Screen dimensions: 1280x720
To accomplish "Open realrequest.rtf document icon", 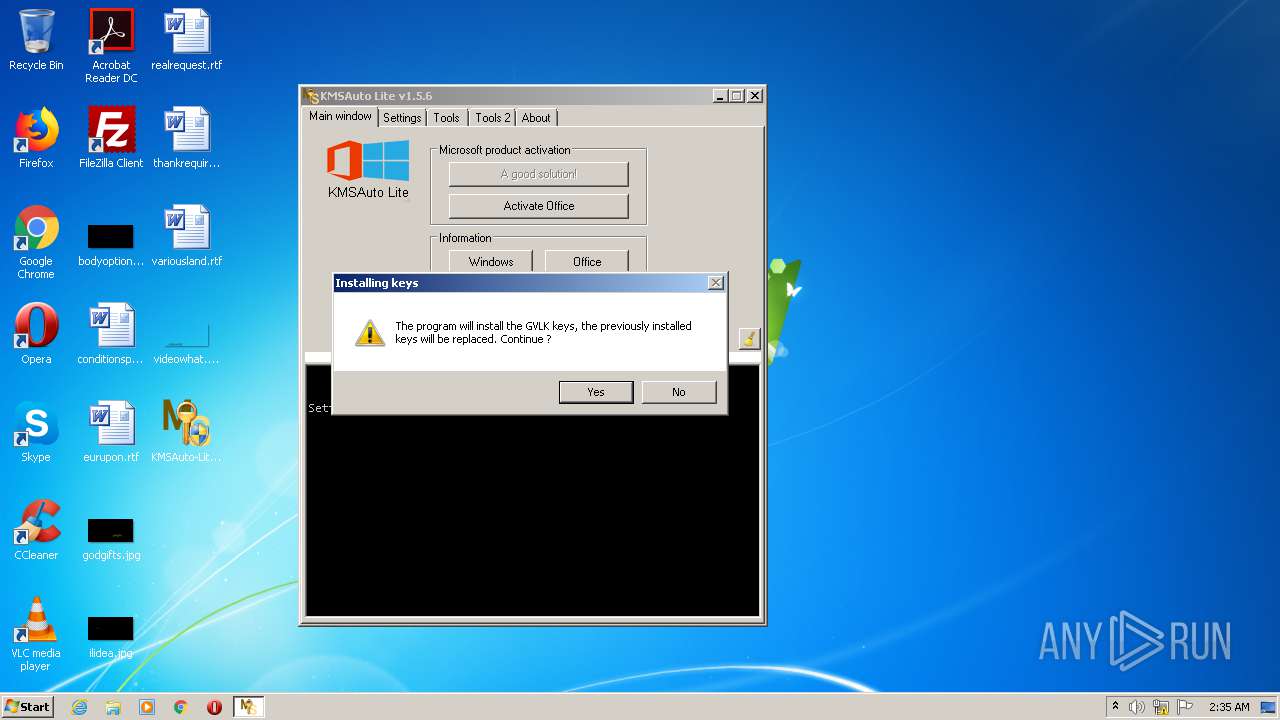I will [x=187, y=40].
